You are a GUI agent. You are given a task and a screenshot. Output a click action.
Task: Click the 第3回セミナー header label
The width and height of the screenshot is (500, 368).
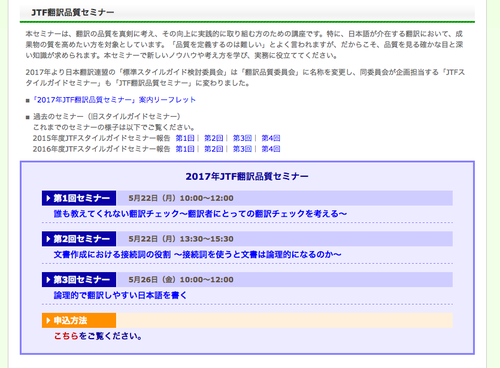click(79, 279)
